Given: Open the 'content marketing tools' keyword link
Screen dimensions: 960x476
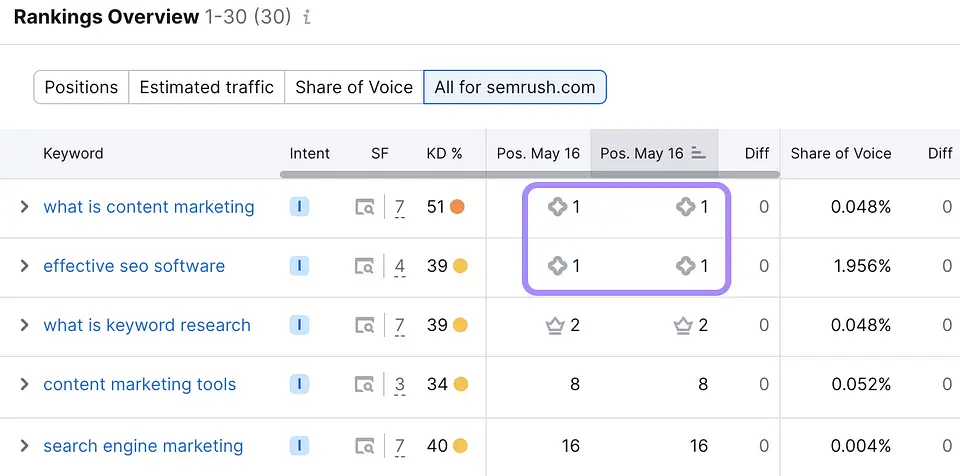Looking at the screenshot, I should point(139,384).
